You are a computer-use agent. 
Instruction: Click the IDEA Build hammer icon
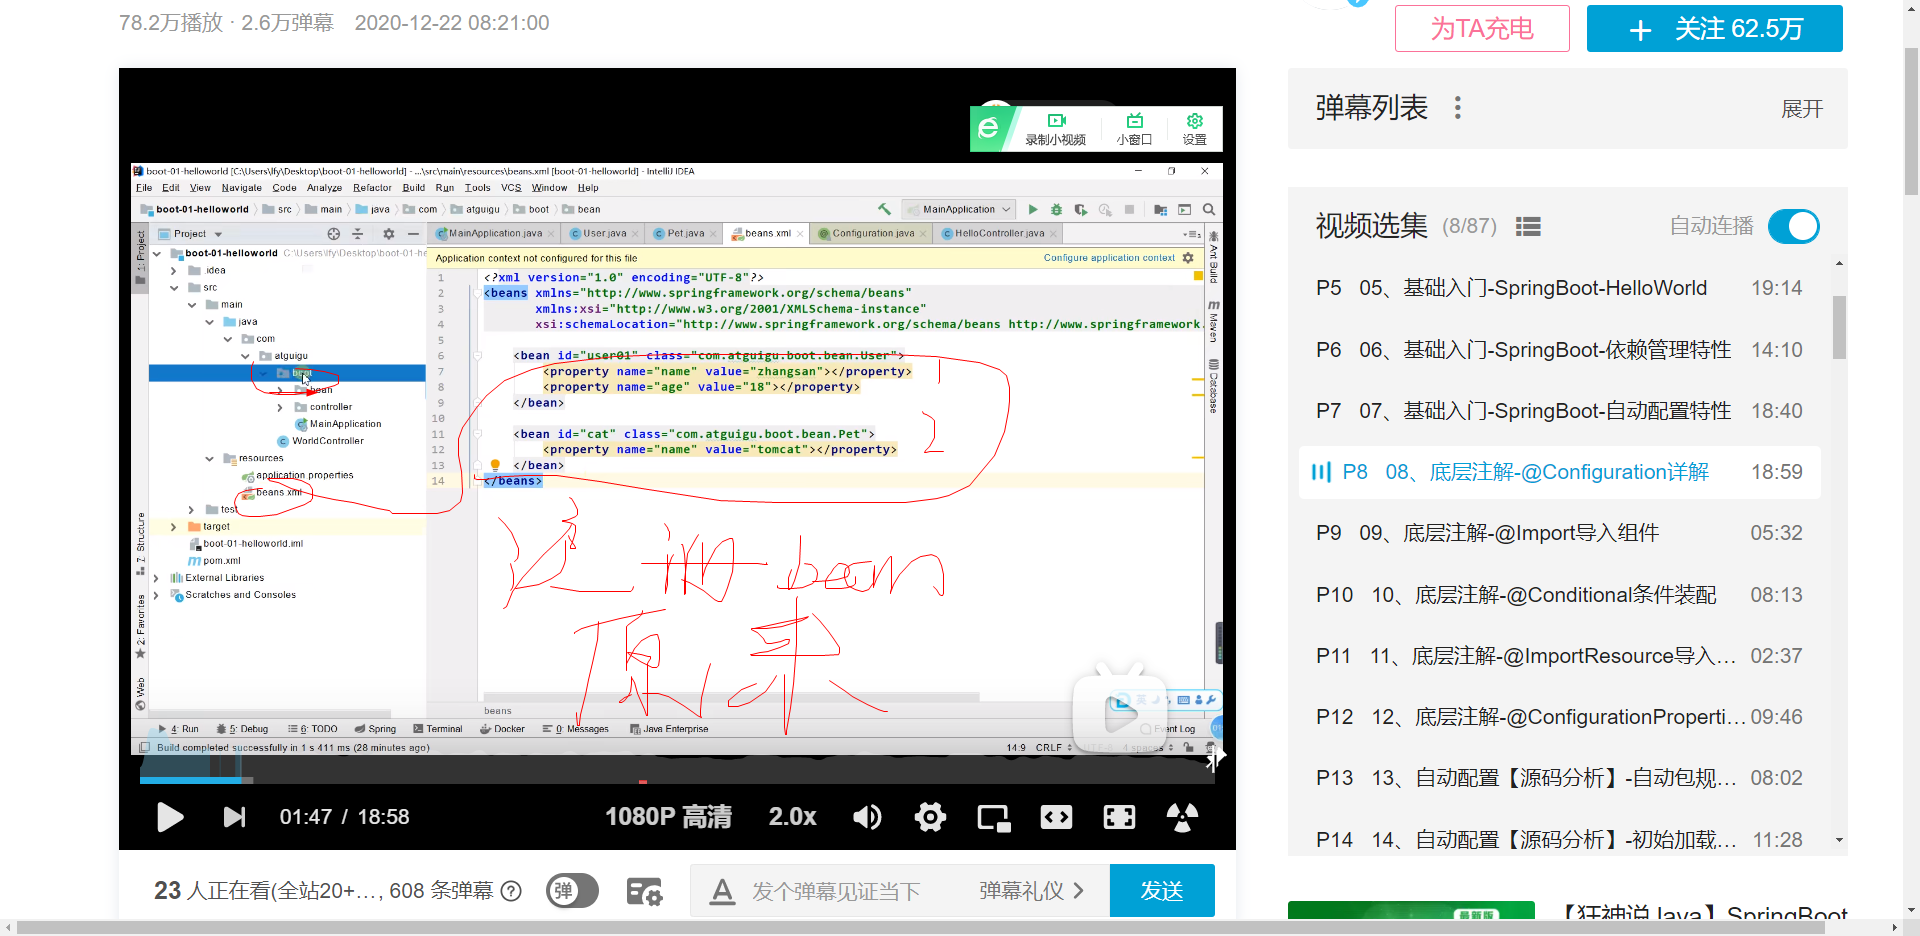click(x=884, y=210)
